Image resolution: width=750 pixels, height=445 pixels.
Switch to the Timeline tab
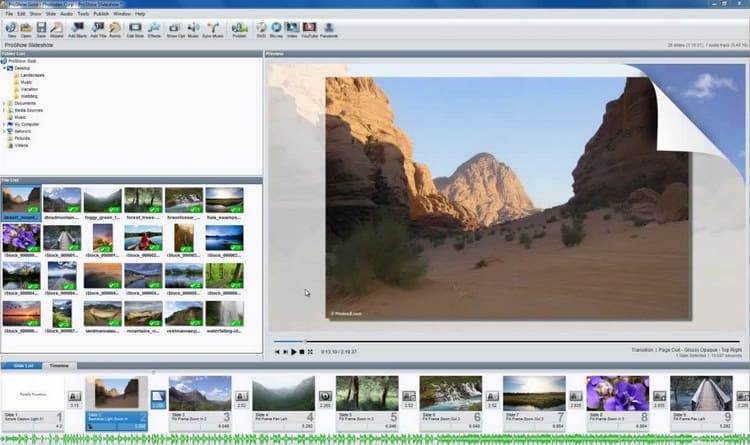pos(60,366)
